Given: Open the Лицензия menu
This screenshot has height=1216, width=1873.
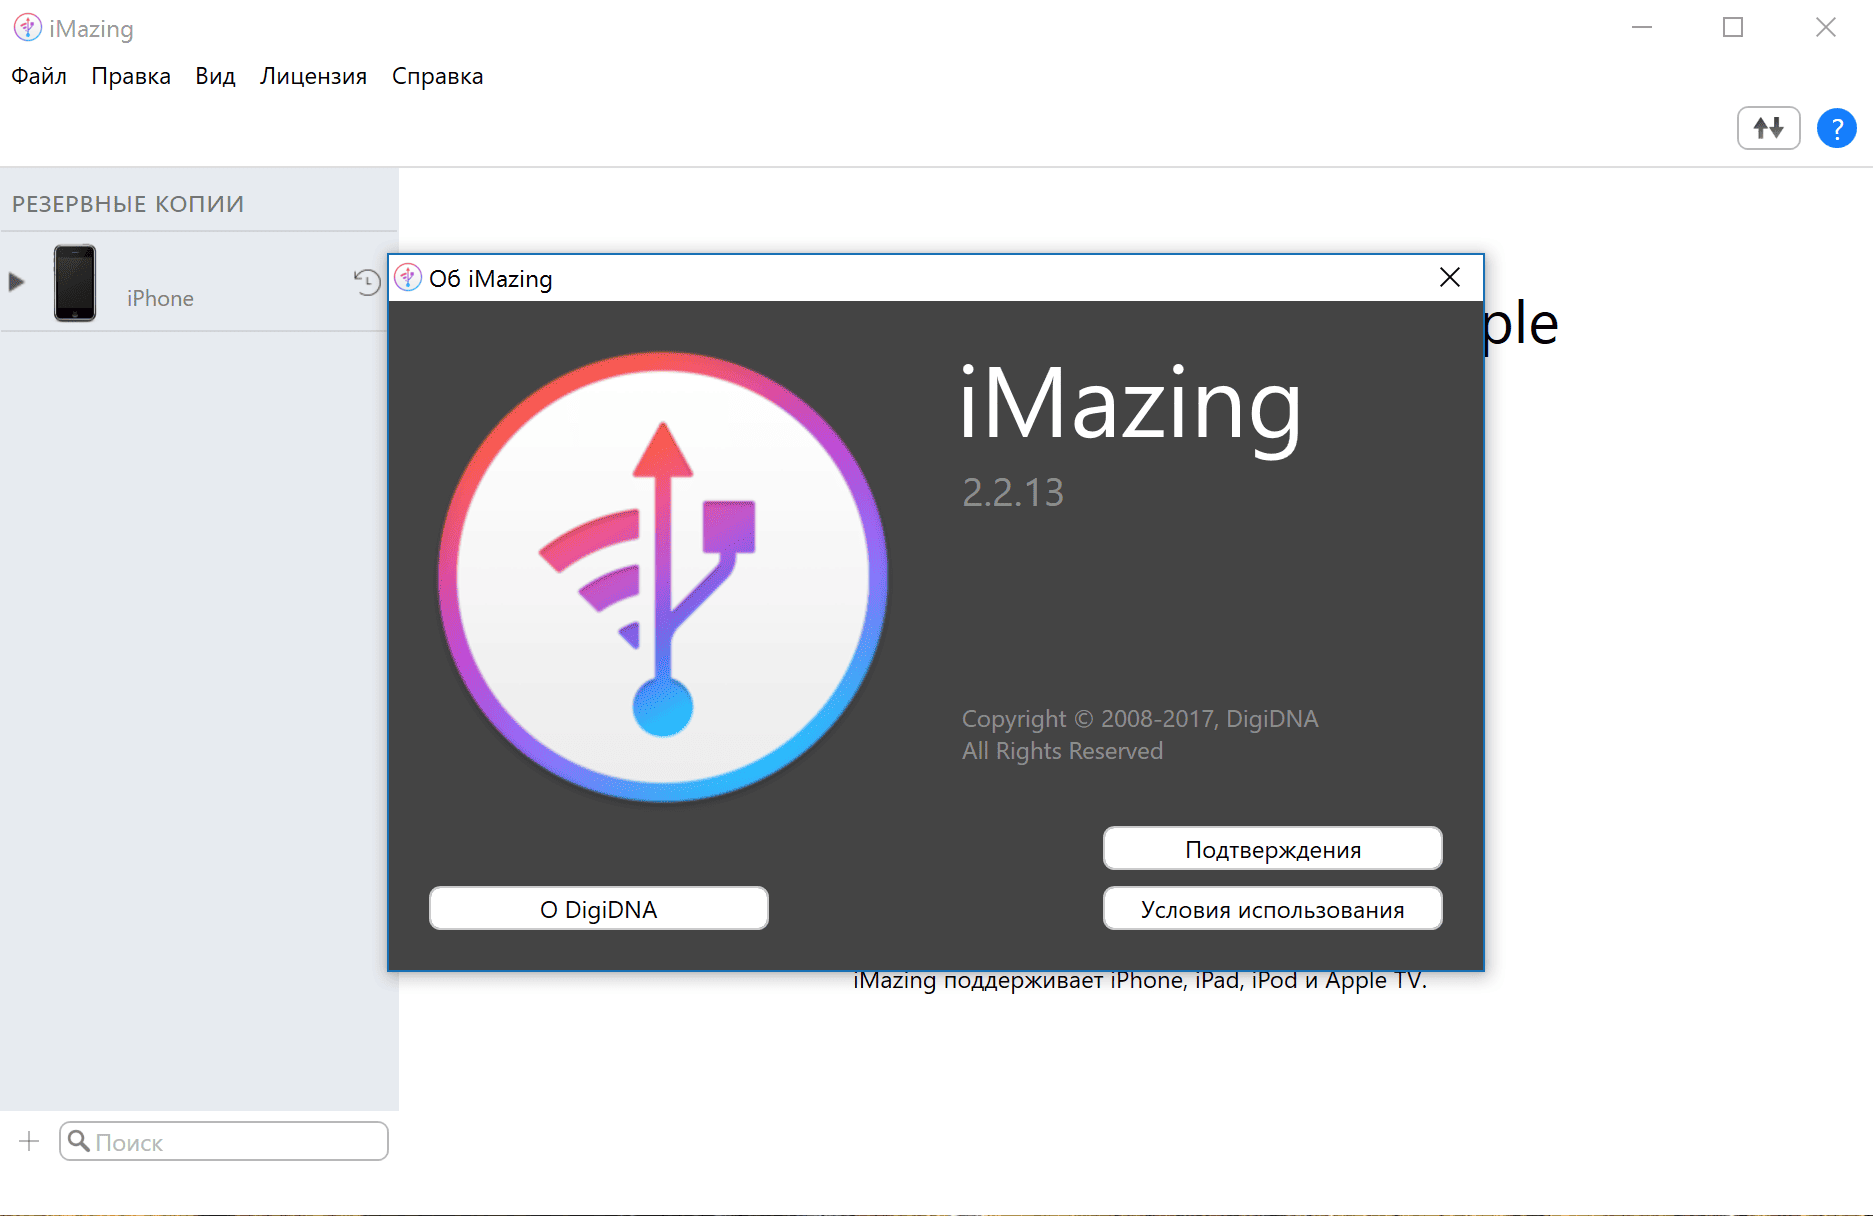Looking at the screenshot, I should click(x=313, y=76).
